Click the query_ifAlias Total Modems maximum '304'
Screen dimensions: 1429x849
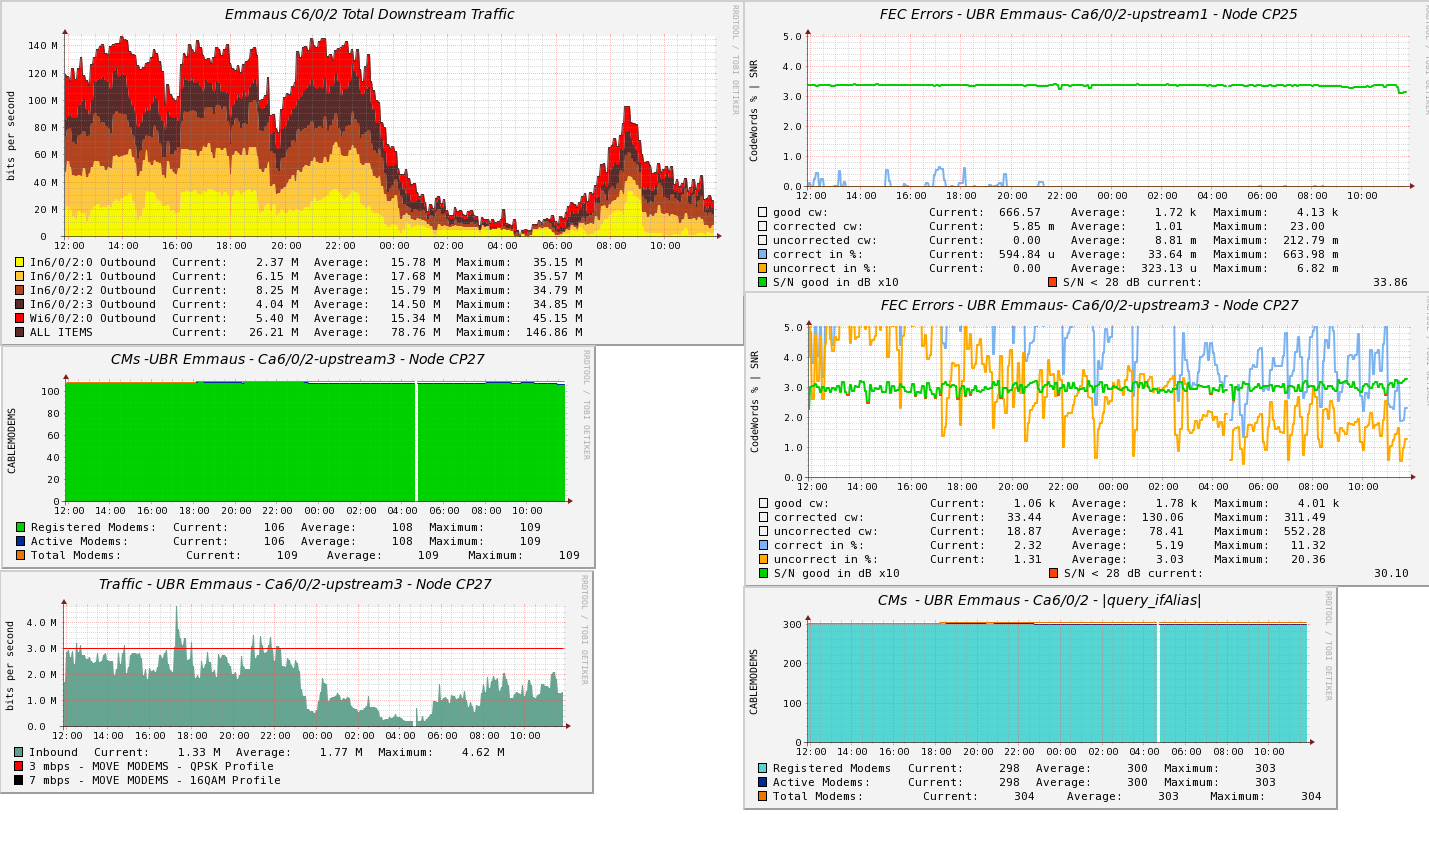1311,796
